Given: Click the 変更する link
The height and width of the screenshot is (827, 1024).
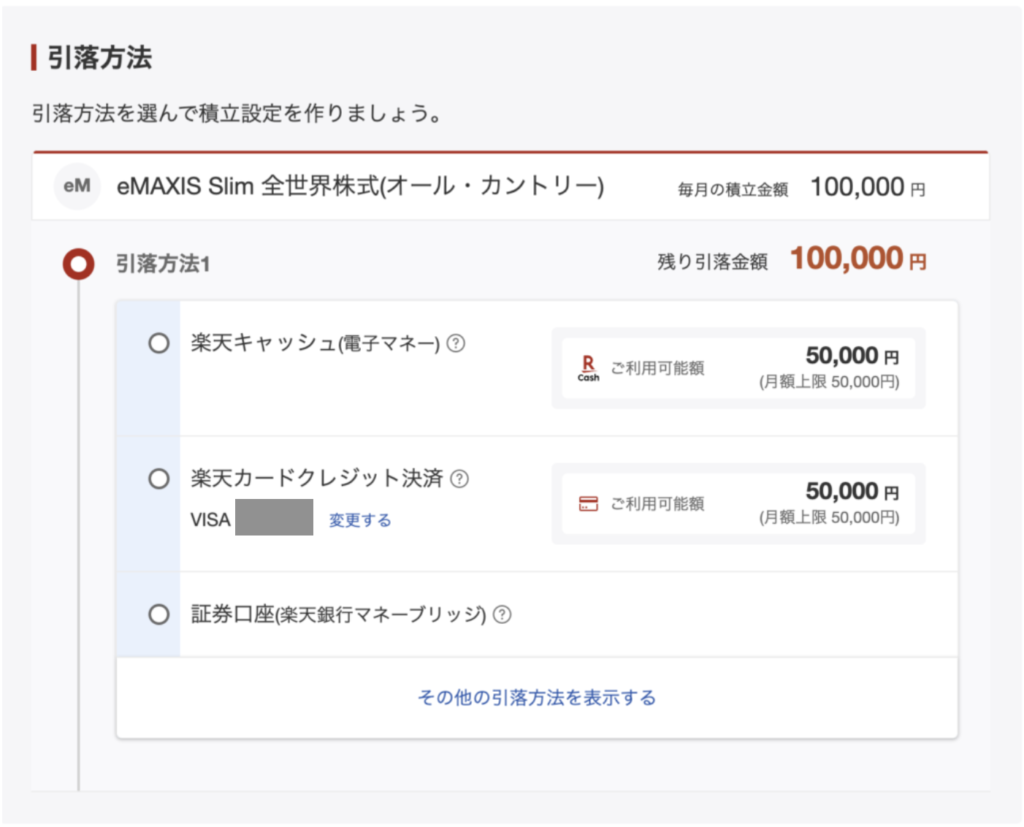Looking at the screenshot, I should point(358,520).
